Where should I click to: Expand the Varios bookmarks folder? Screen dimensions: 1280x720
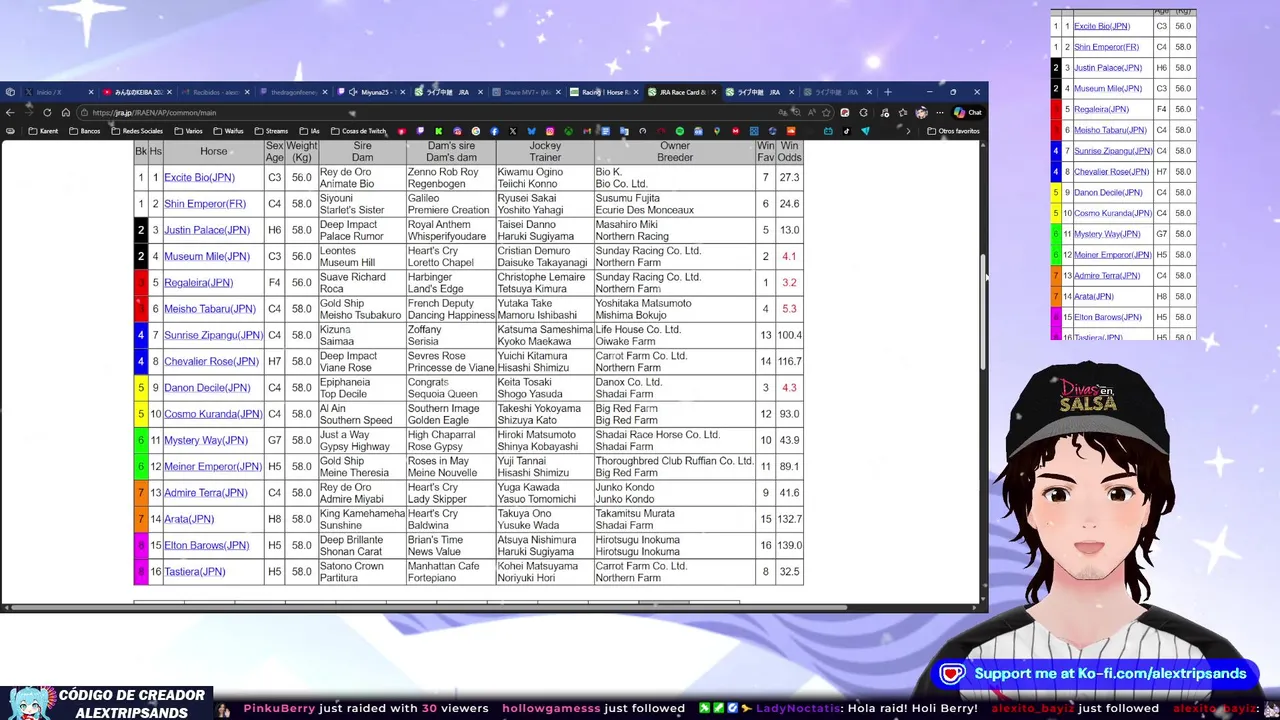click(x=188, y=131)
